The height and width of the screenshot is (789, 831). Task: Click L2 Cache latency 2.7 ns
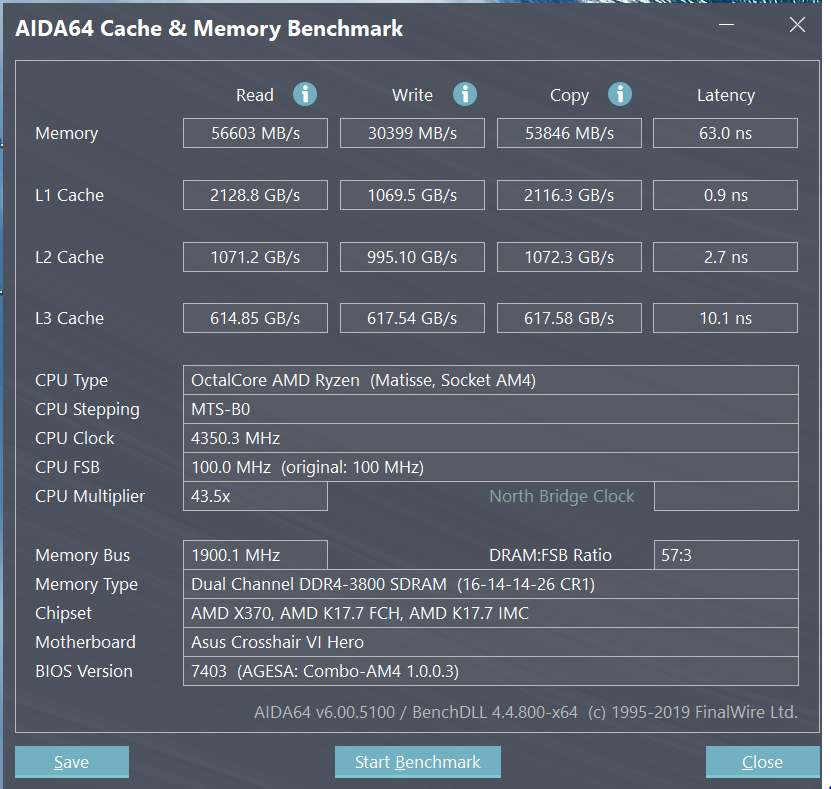(725, 257)
